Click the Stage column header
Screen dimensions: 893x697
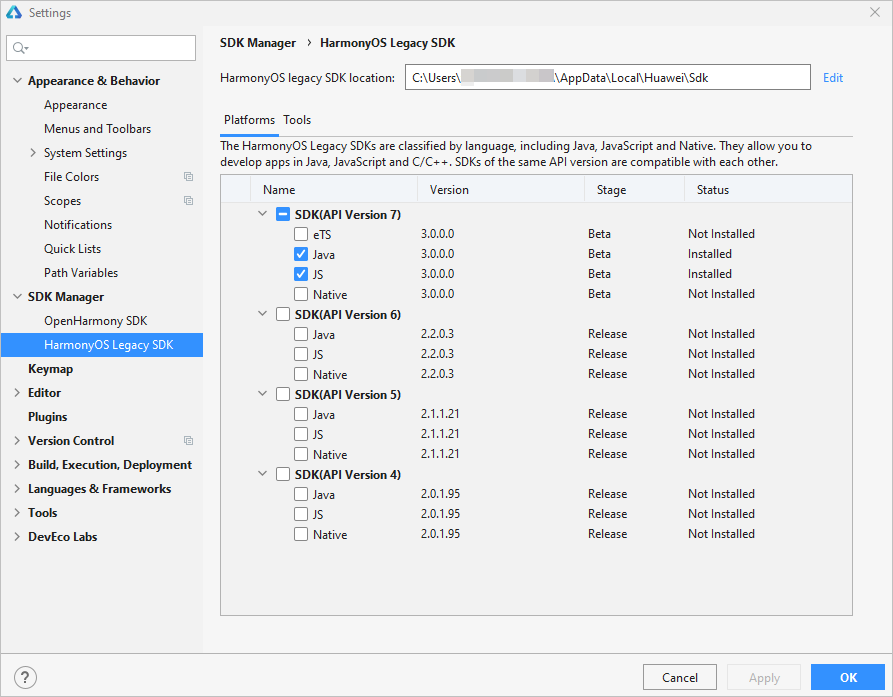pyautogui.click(x=634, y=190)
